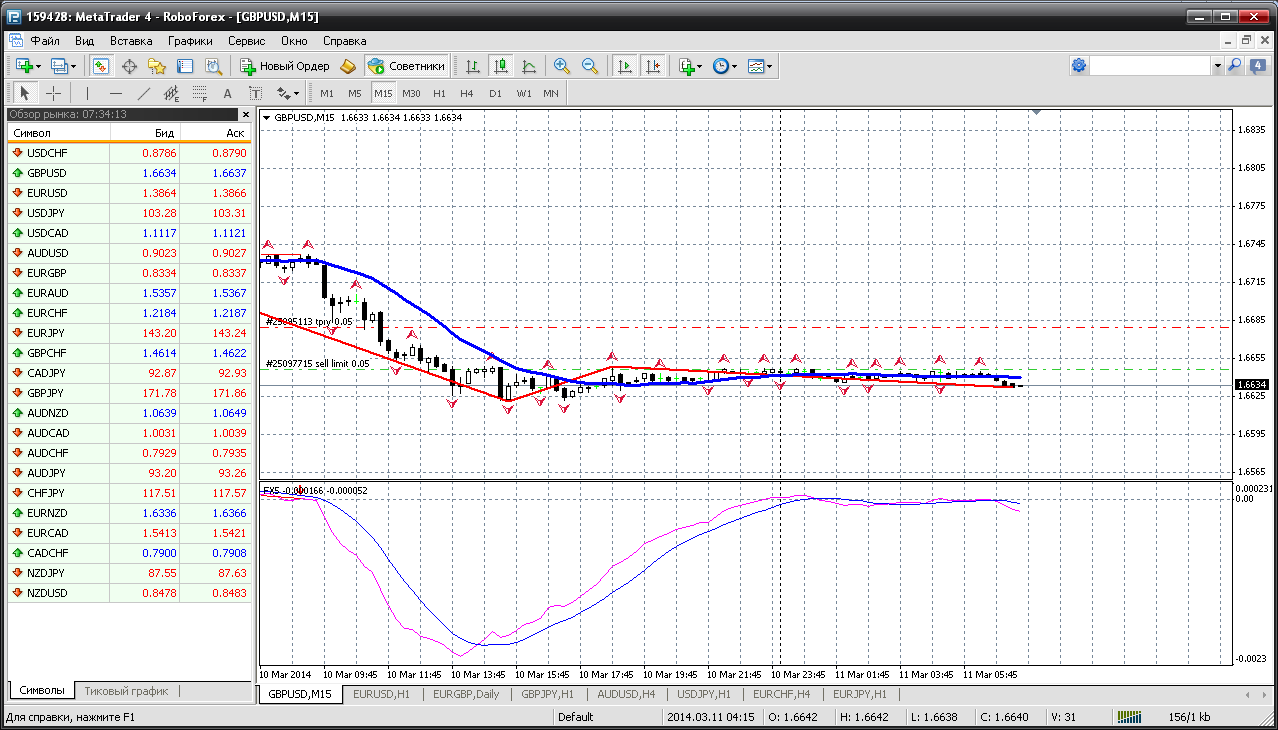Screen dimensions: 1278x730
Task: Click the Zoom Out magnifier icon
Action: 590,66
